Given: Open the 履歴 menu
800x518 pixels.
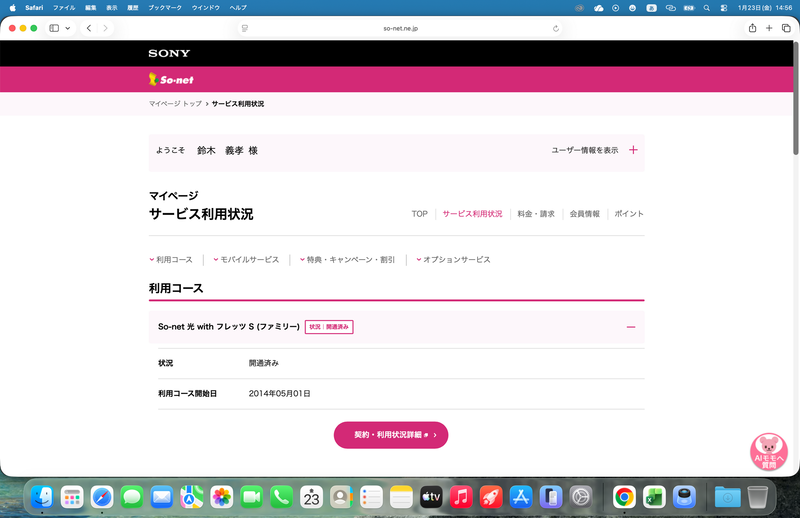Looking at the screenshot, I should [133, 8].
